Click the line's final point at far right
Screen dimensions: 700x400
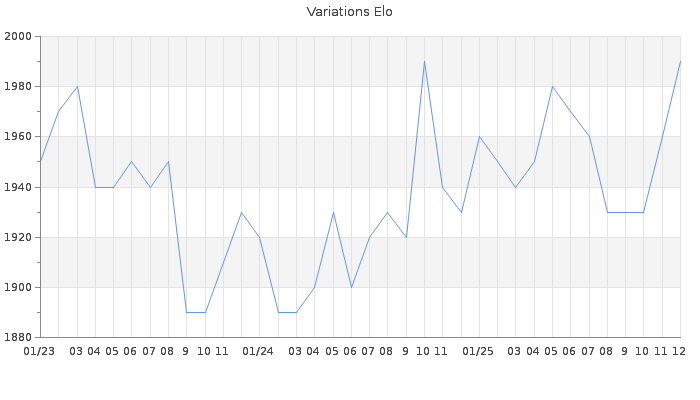click(x=680, y=62)
